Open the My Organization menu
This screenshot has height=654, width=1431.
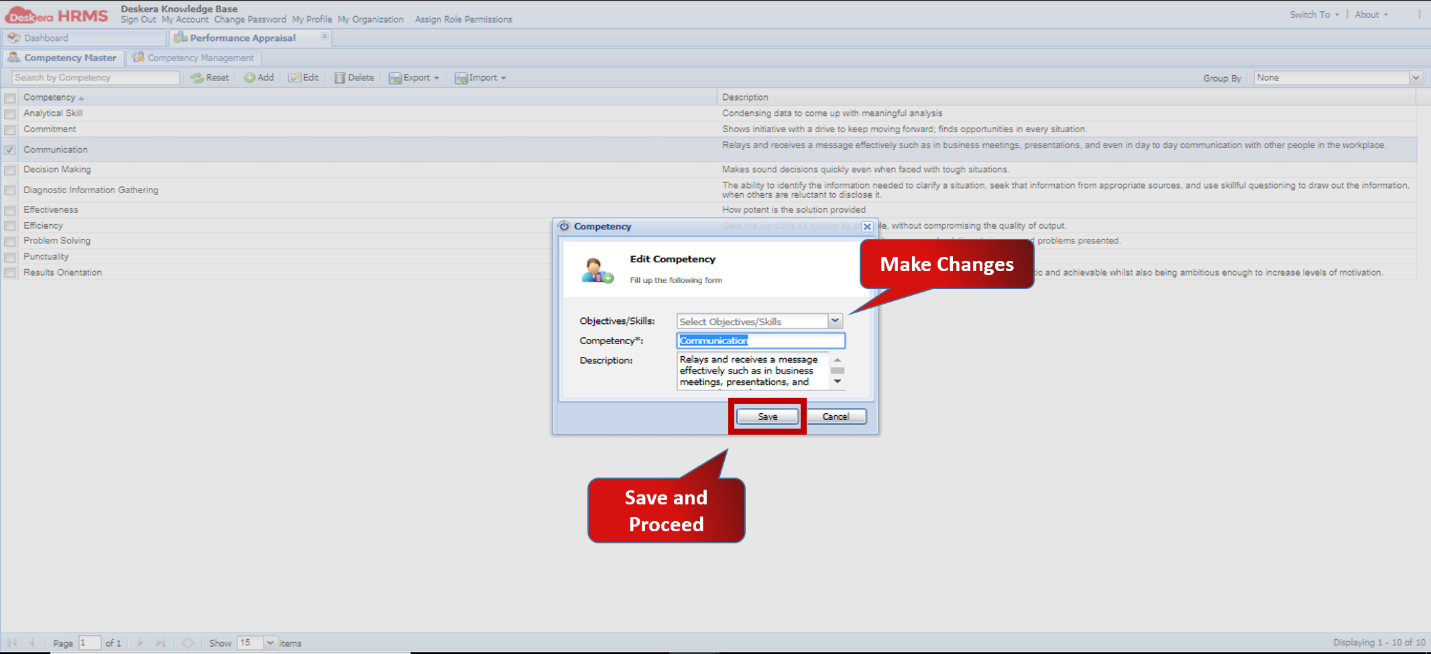click(371, 18)
